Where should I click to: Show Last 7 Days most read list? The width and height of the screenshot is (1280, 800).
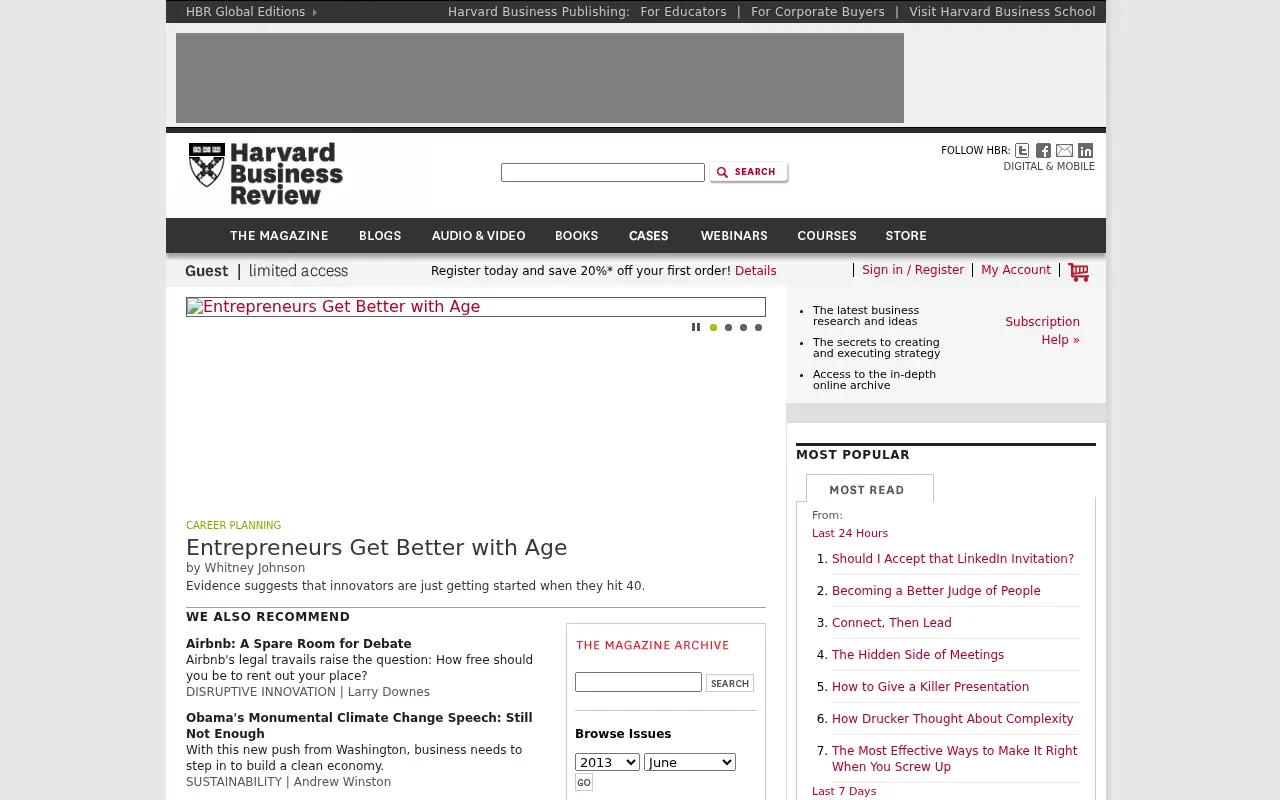844,791
